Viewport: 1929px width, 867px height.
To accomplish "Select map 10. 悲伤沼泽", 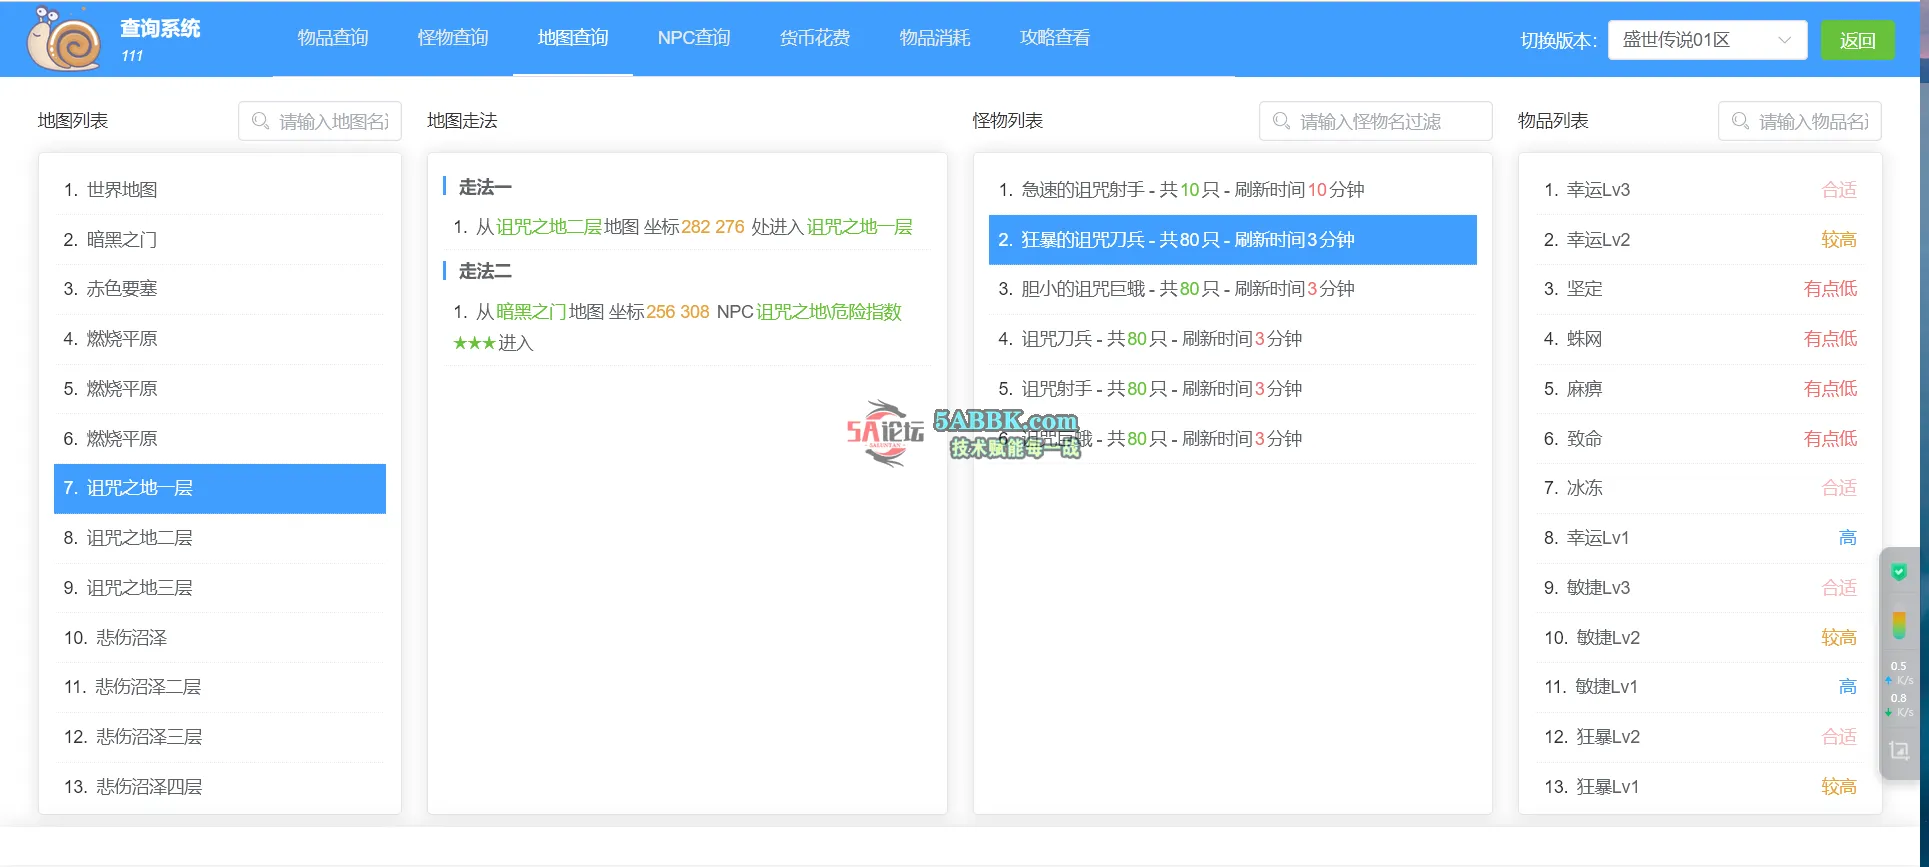I will tap(220, 638).
